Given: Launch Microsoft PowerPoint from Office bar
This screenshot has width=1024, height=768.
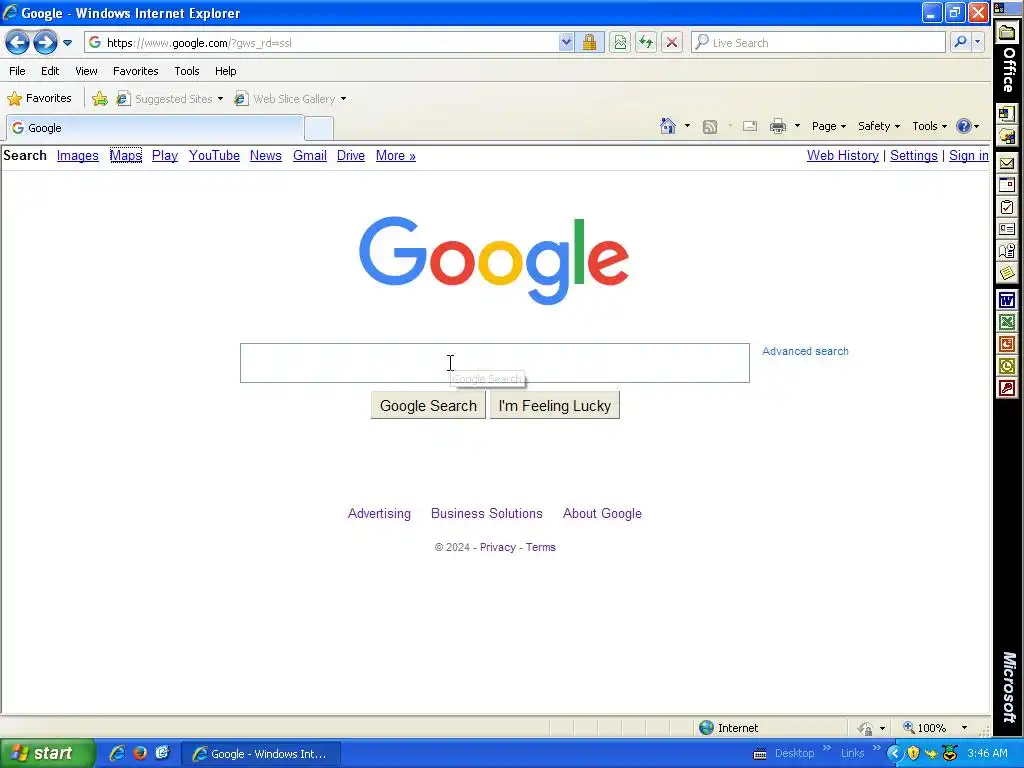Looking at the screenshot, I should coord(1007,344).
